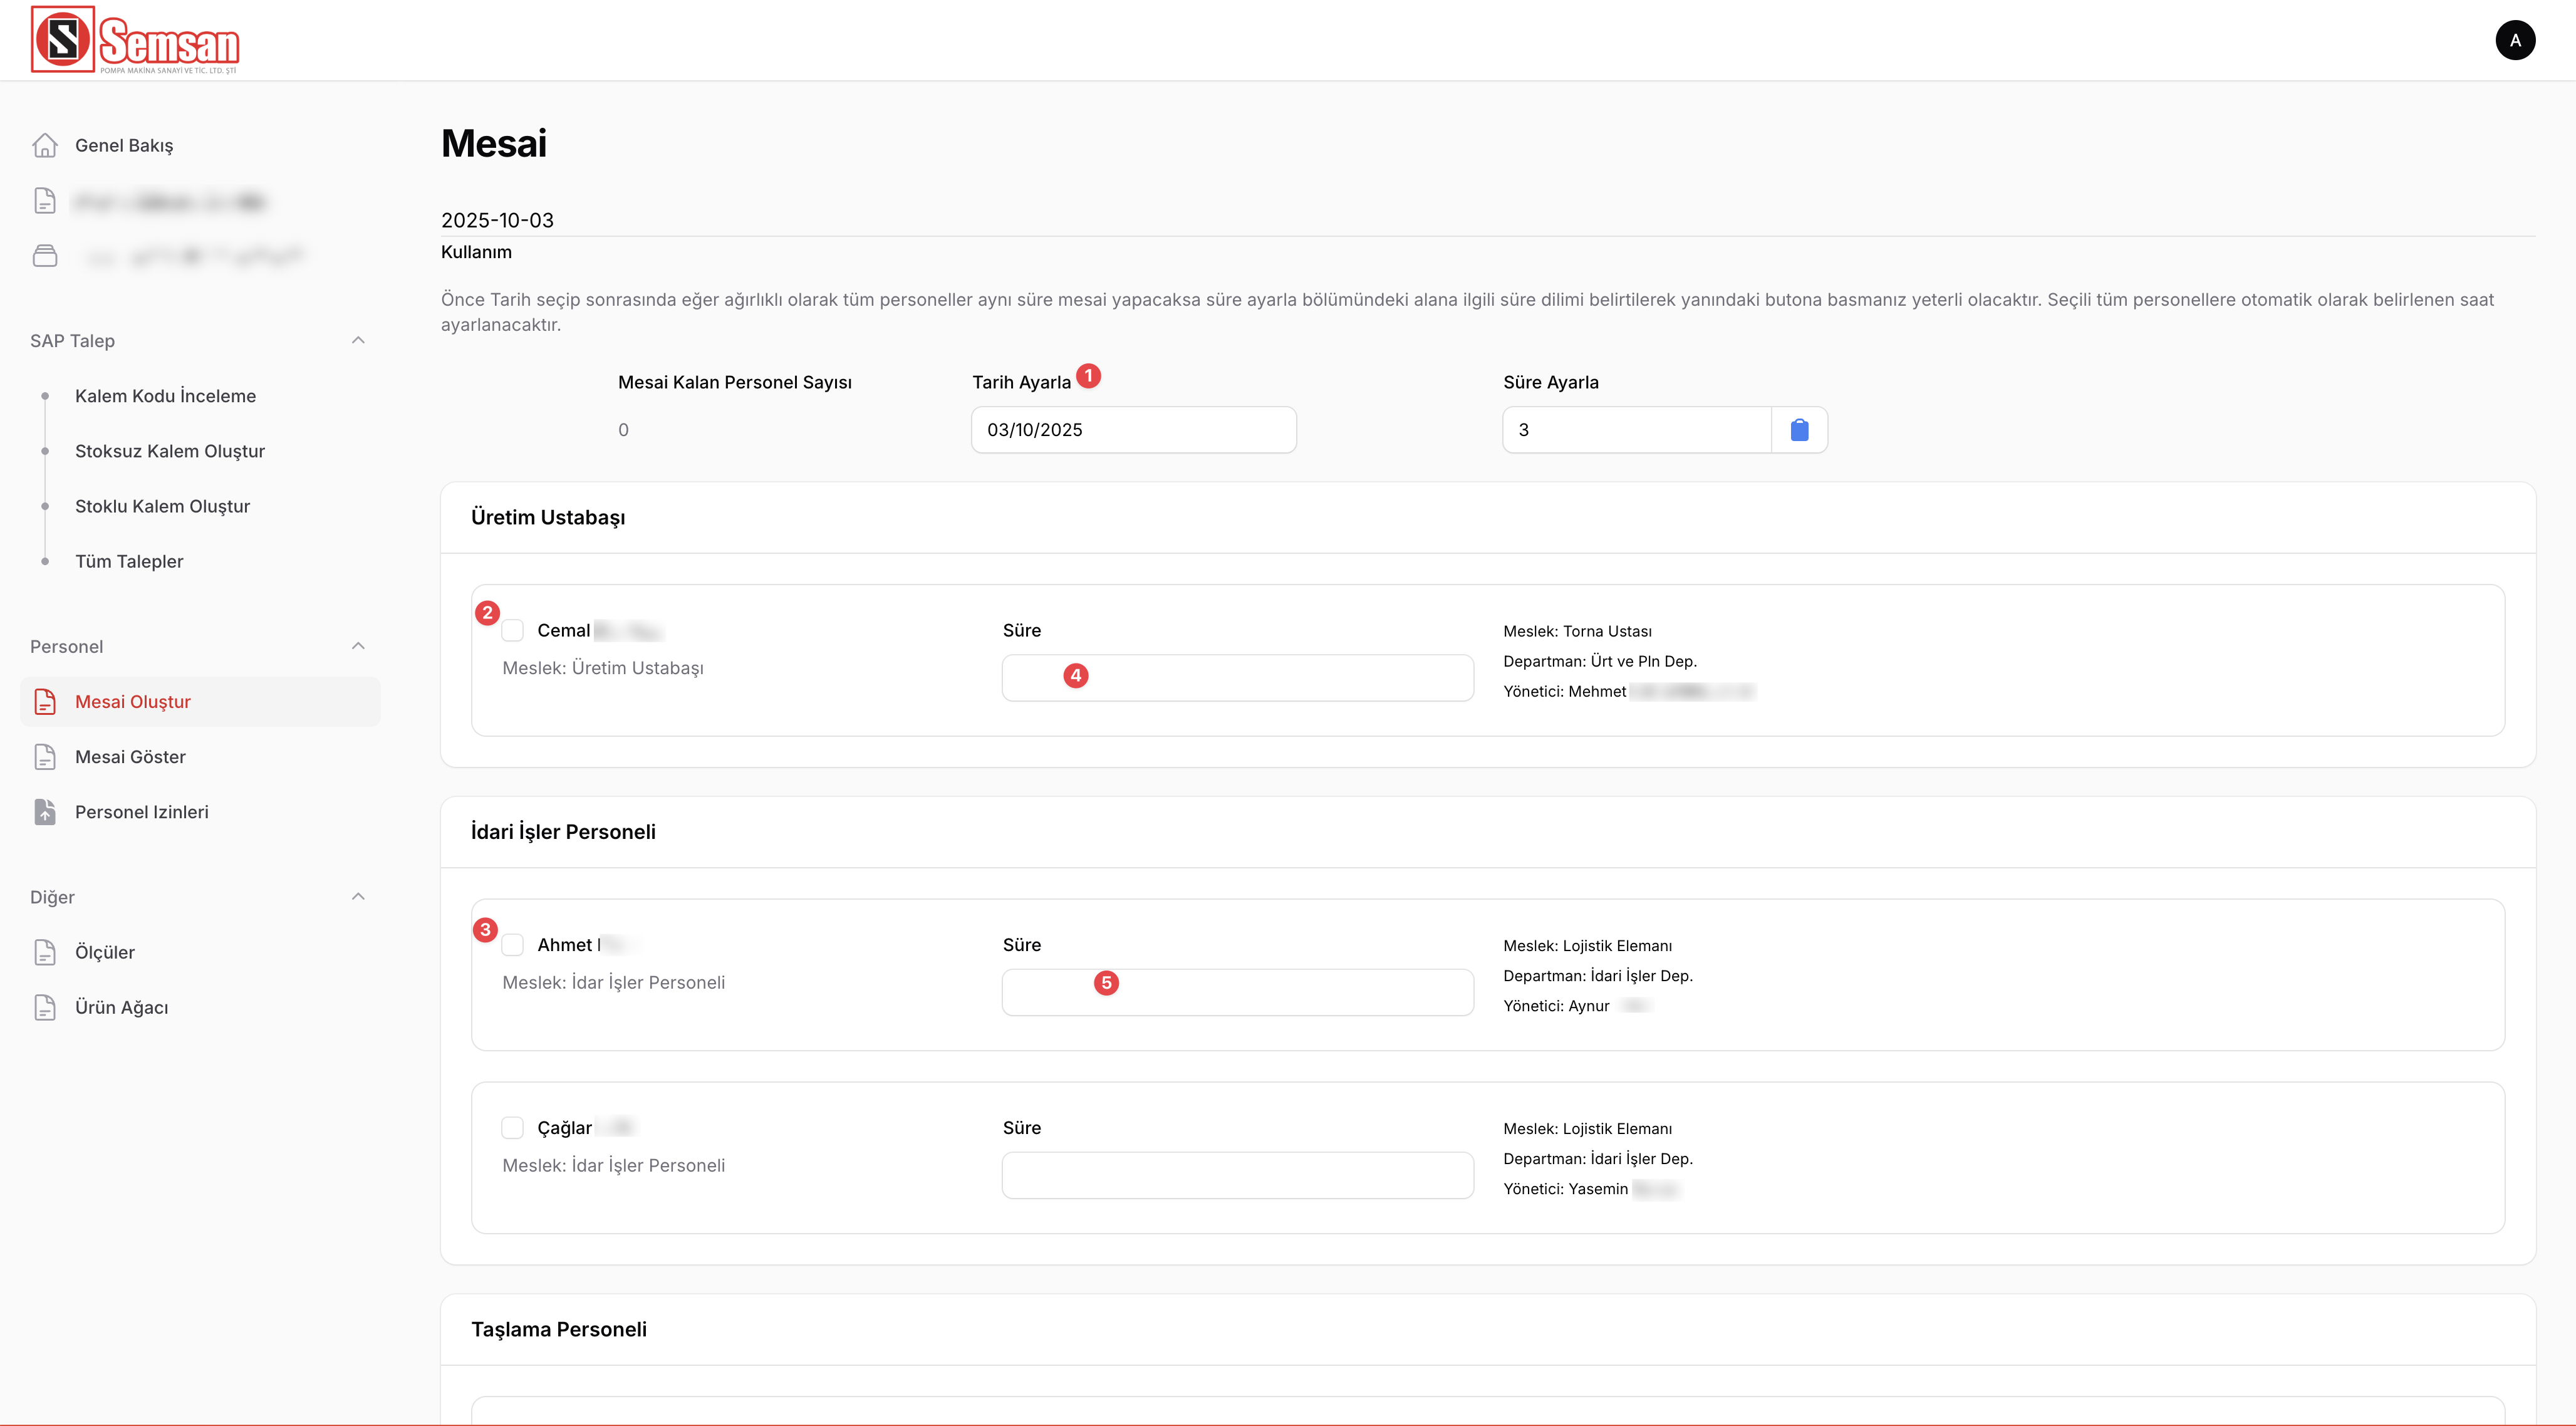Click the Semsan logo

[x=135, y=40]
